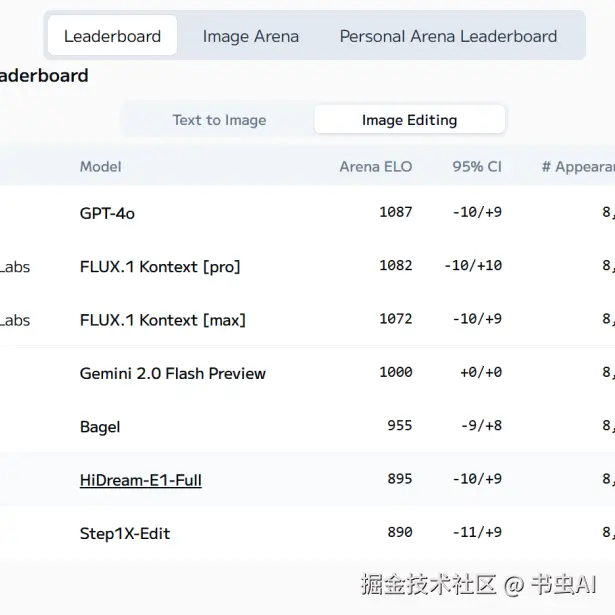The height and width of the screenshot is (615, 615).
Task: Sort by the Arena ELO column header
Action: (376, 167)
